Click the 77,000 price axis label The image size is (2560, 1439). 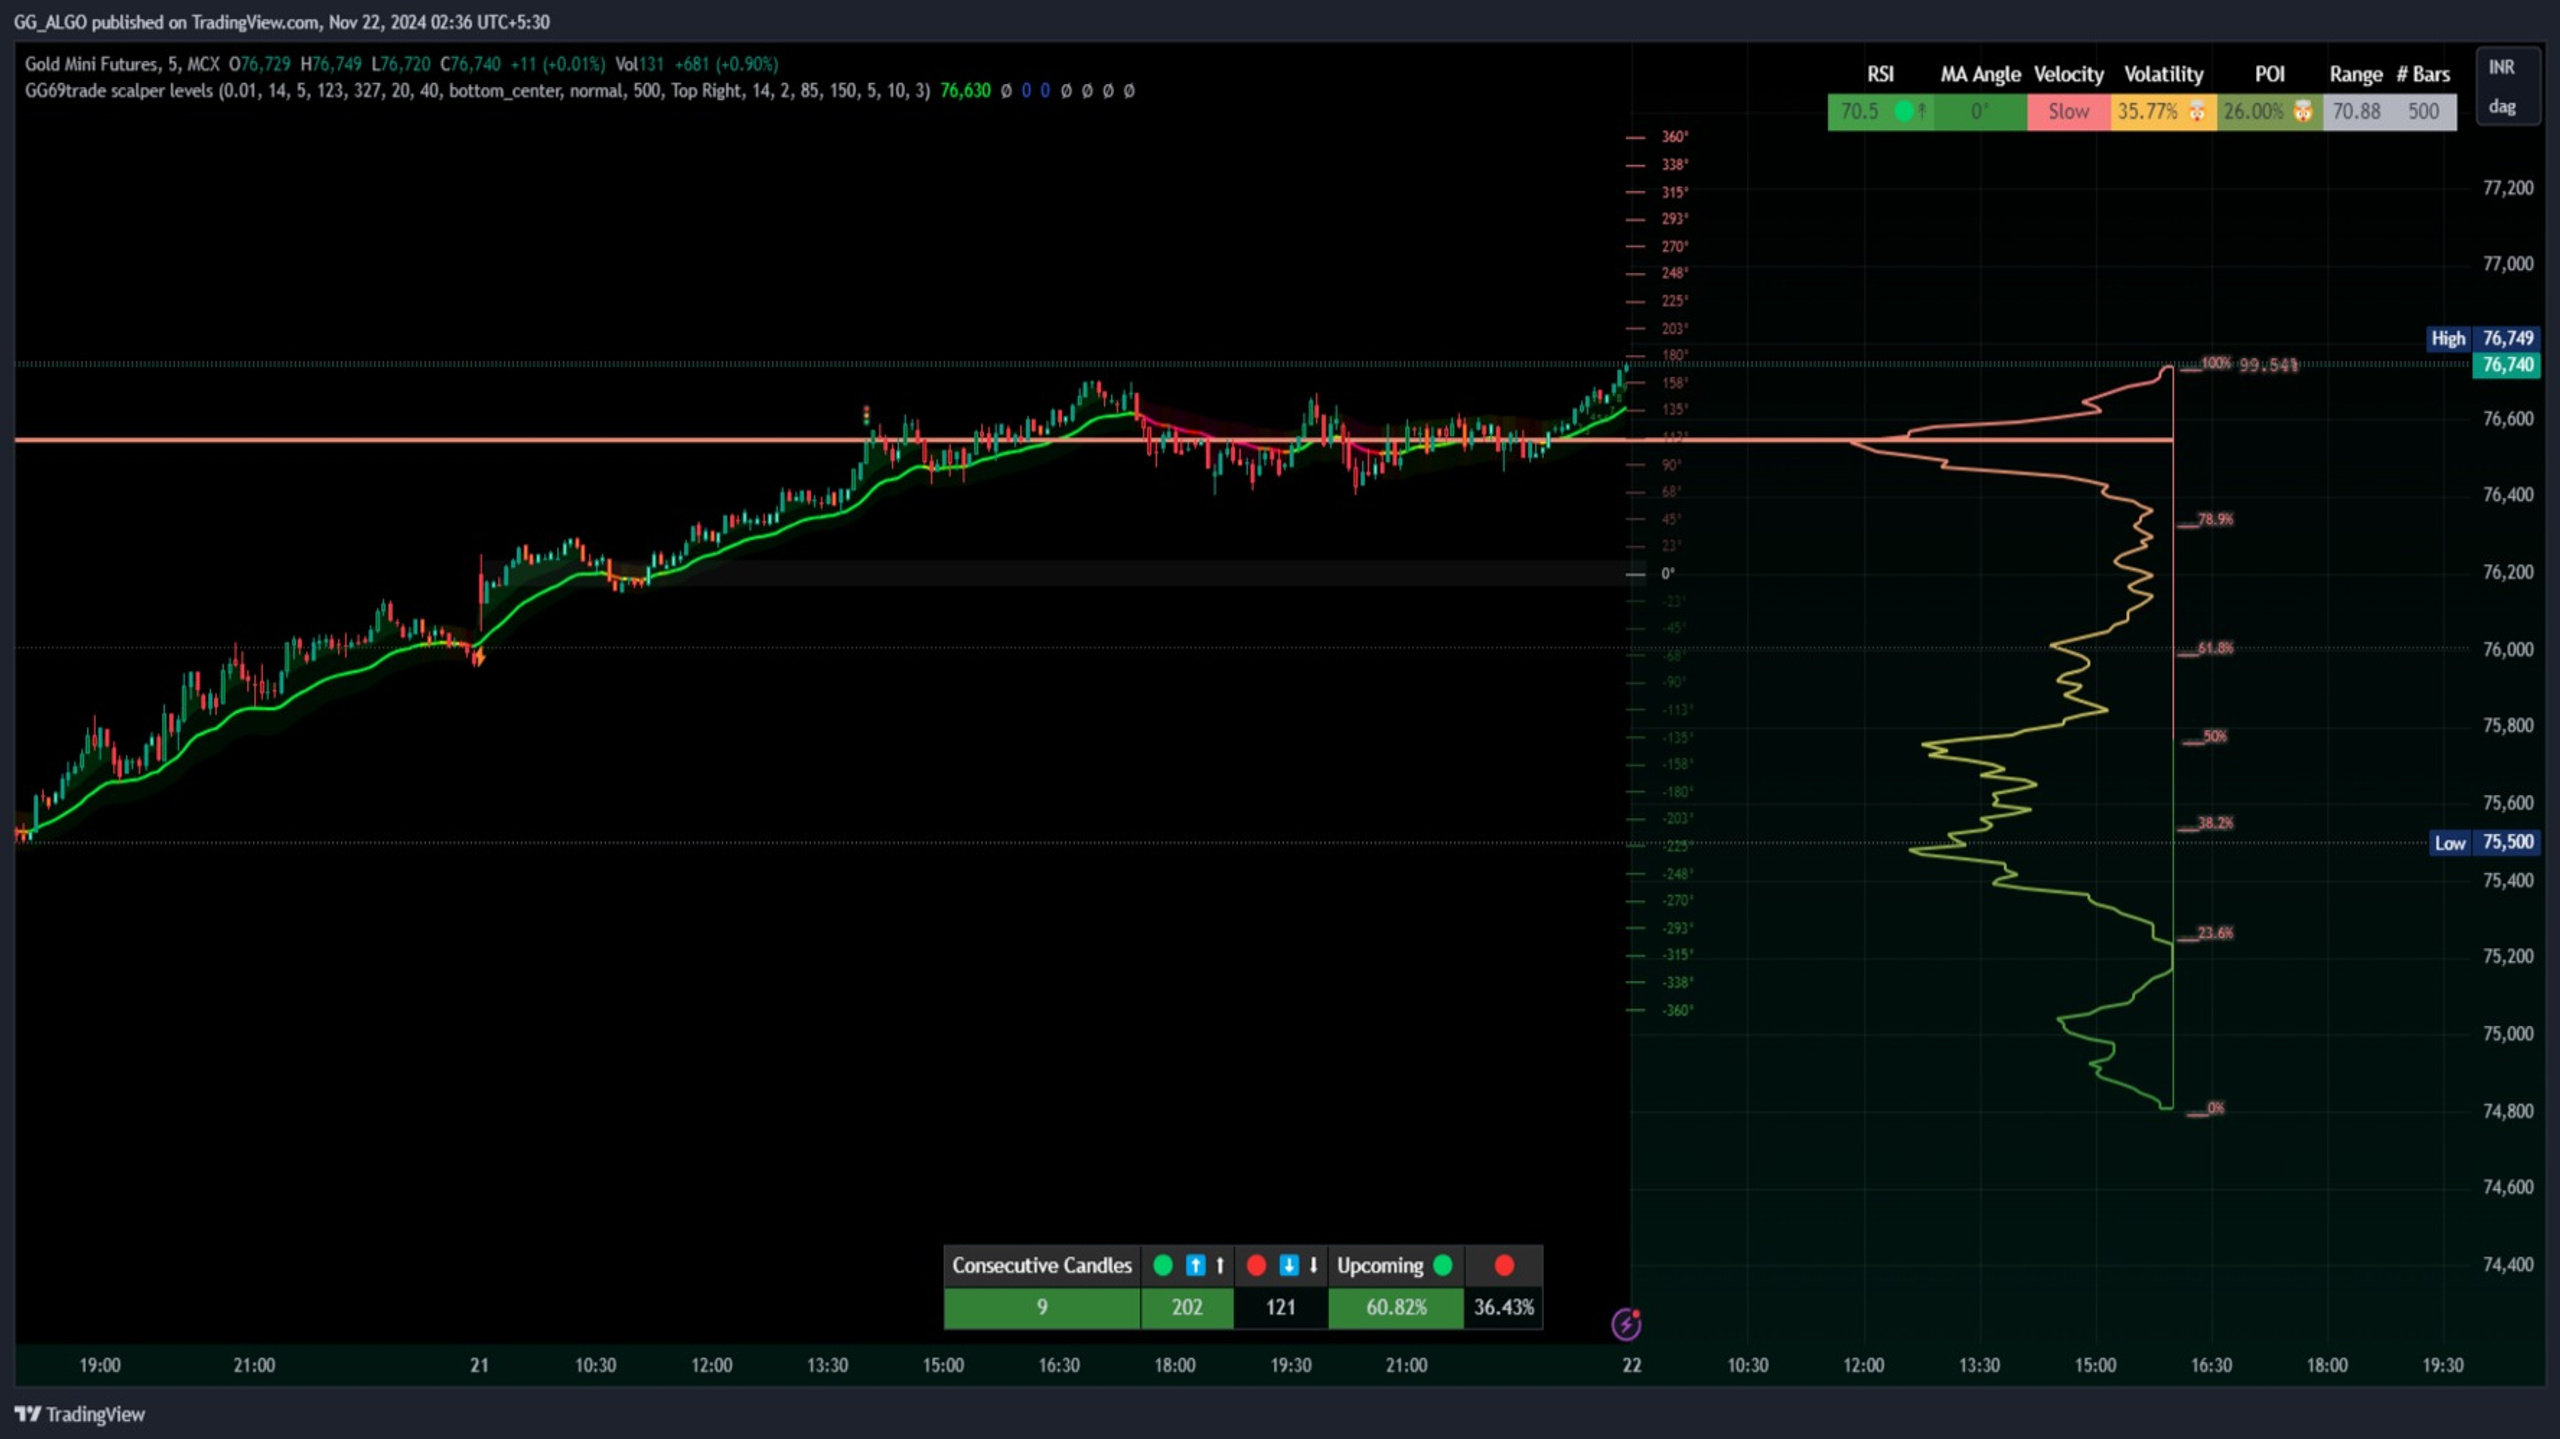tap(2508, 264)
